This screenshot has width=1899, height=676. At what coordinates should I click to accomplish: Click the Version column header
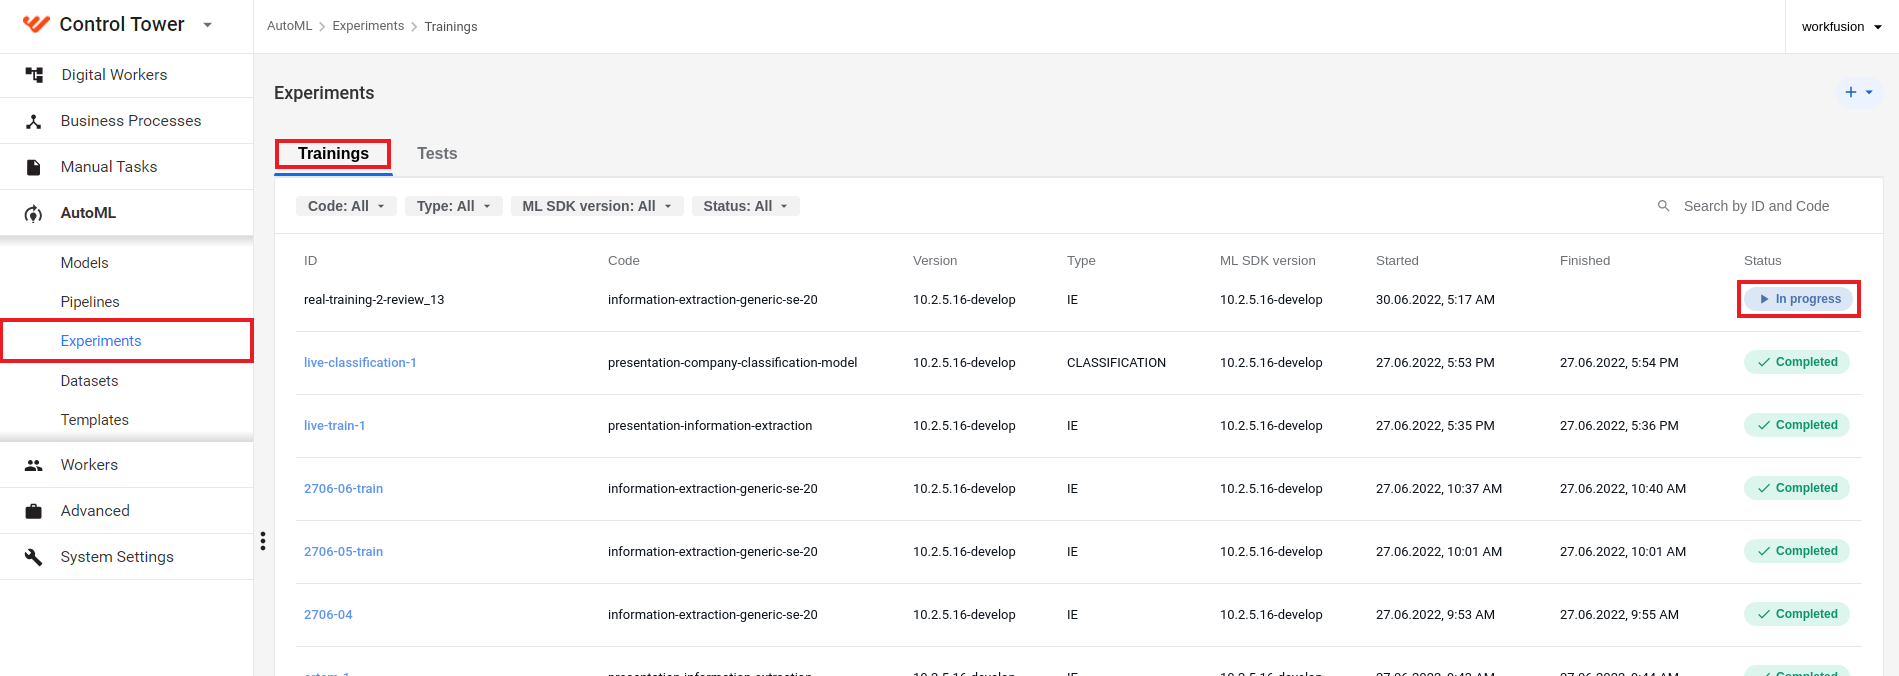[x=935, y=261]
